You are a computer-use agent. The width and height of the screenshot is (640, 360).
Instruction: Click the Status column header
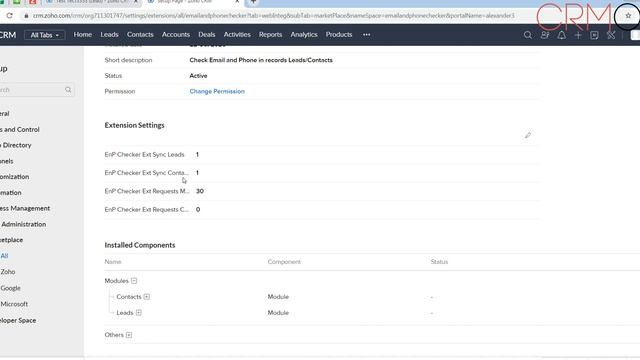click(439, 262)
